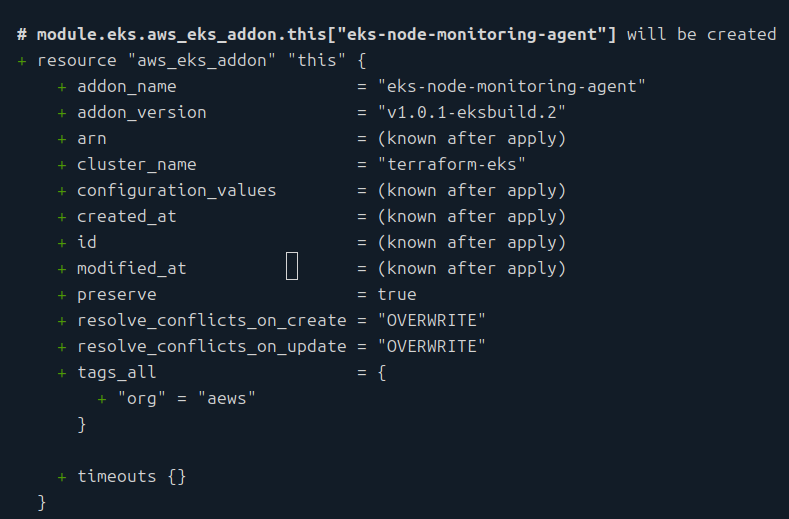Click the "eks-node-monitoring-agent" addon_name value

click(x=511, y=86)
